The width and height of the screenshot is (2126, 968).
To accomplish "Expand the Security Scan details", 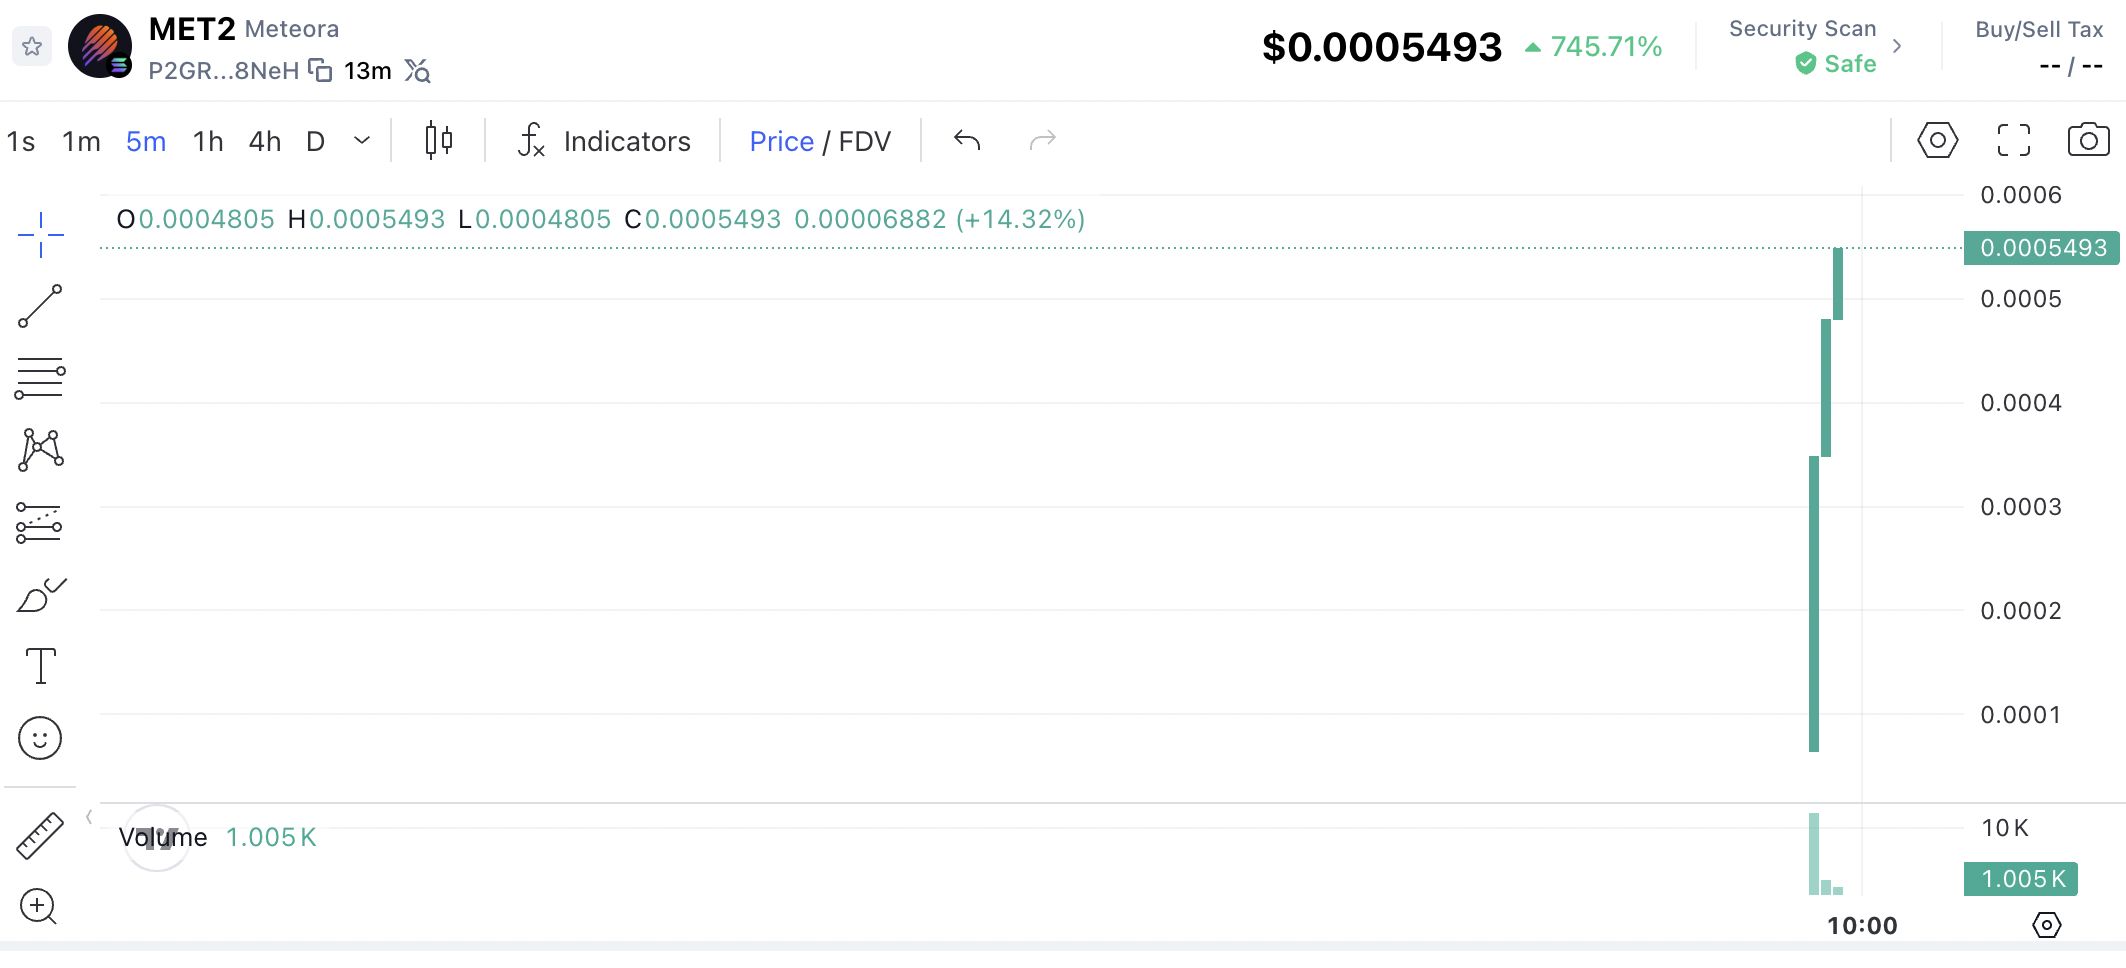I will pyautogui.click(x=1896, y=44).
